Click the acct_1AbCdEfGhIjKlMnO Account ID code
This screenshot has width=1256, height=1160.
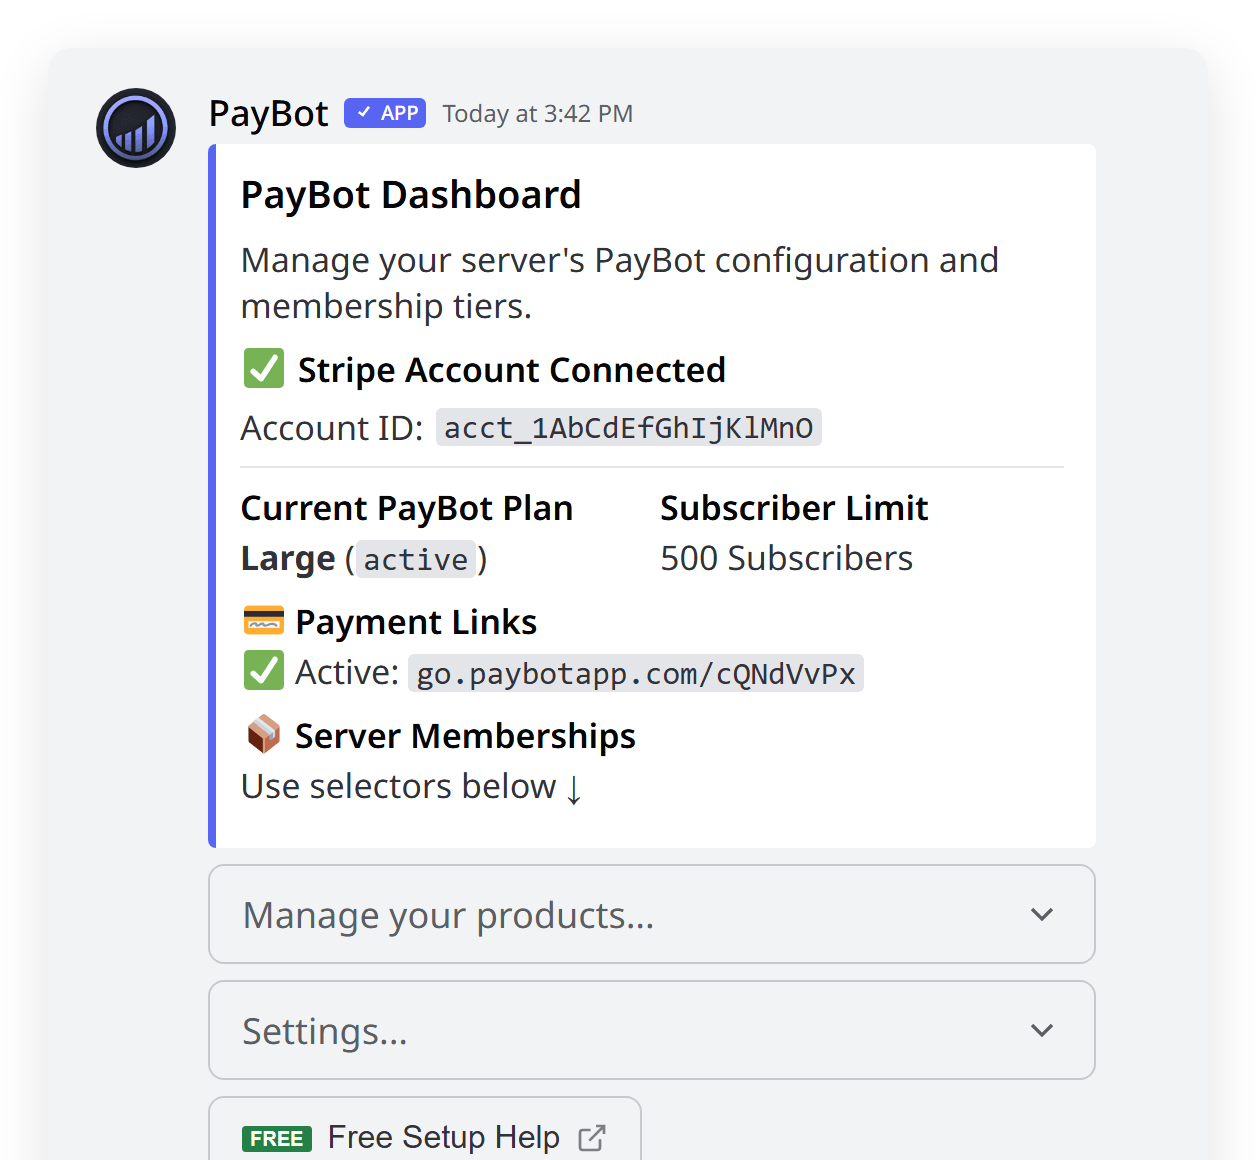point(628,427)
